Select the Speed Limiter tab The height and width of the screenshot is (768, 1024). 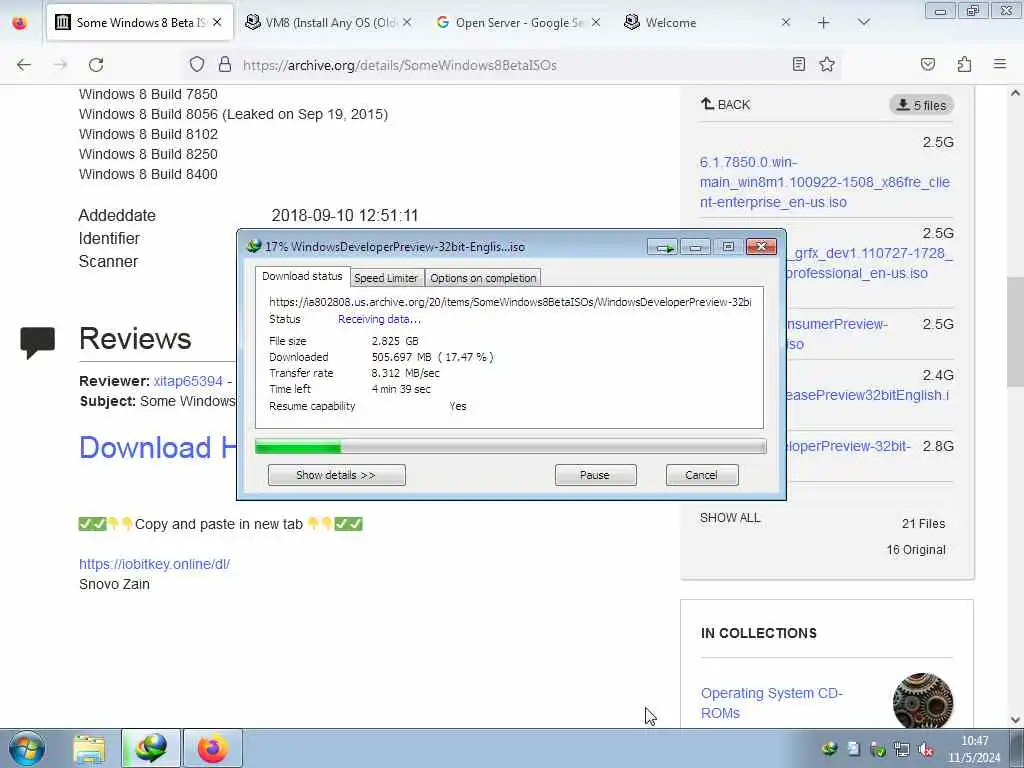click(386, 278)
